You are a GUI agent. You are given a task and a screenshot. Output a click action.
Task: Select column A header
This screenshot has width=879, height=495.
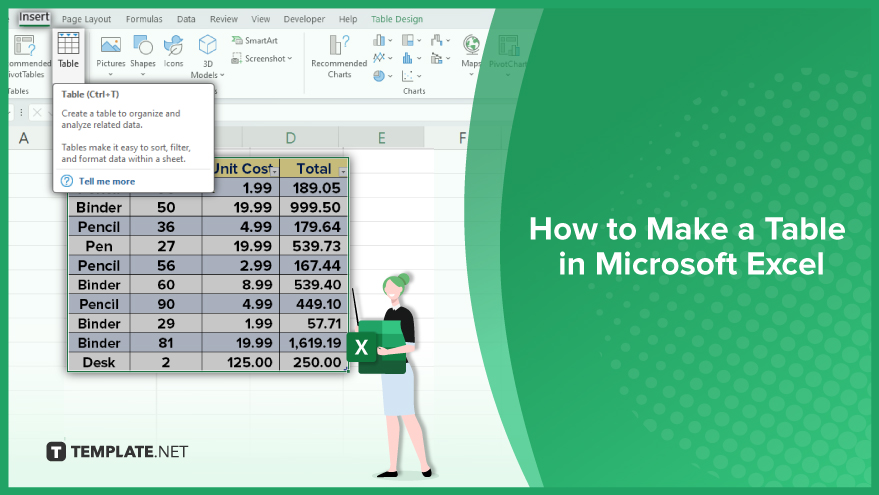(x=24, y=138)
